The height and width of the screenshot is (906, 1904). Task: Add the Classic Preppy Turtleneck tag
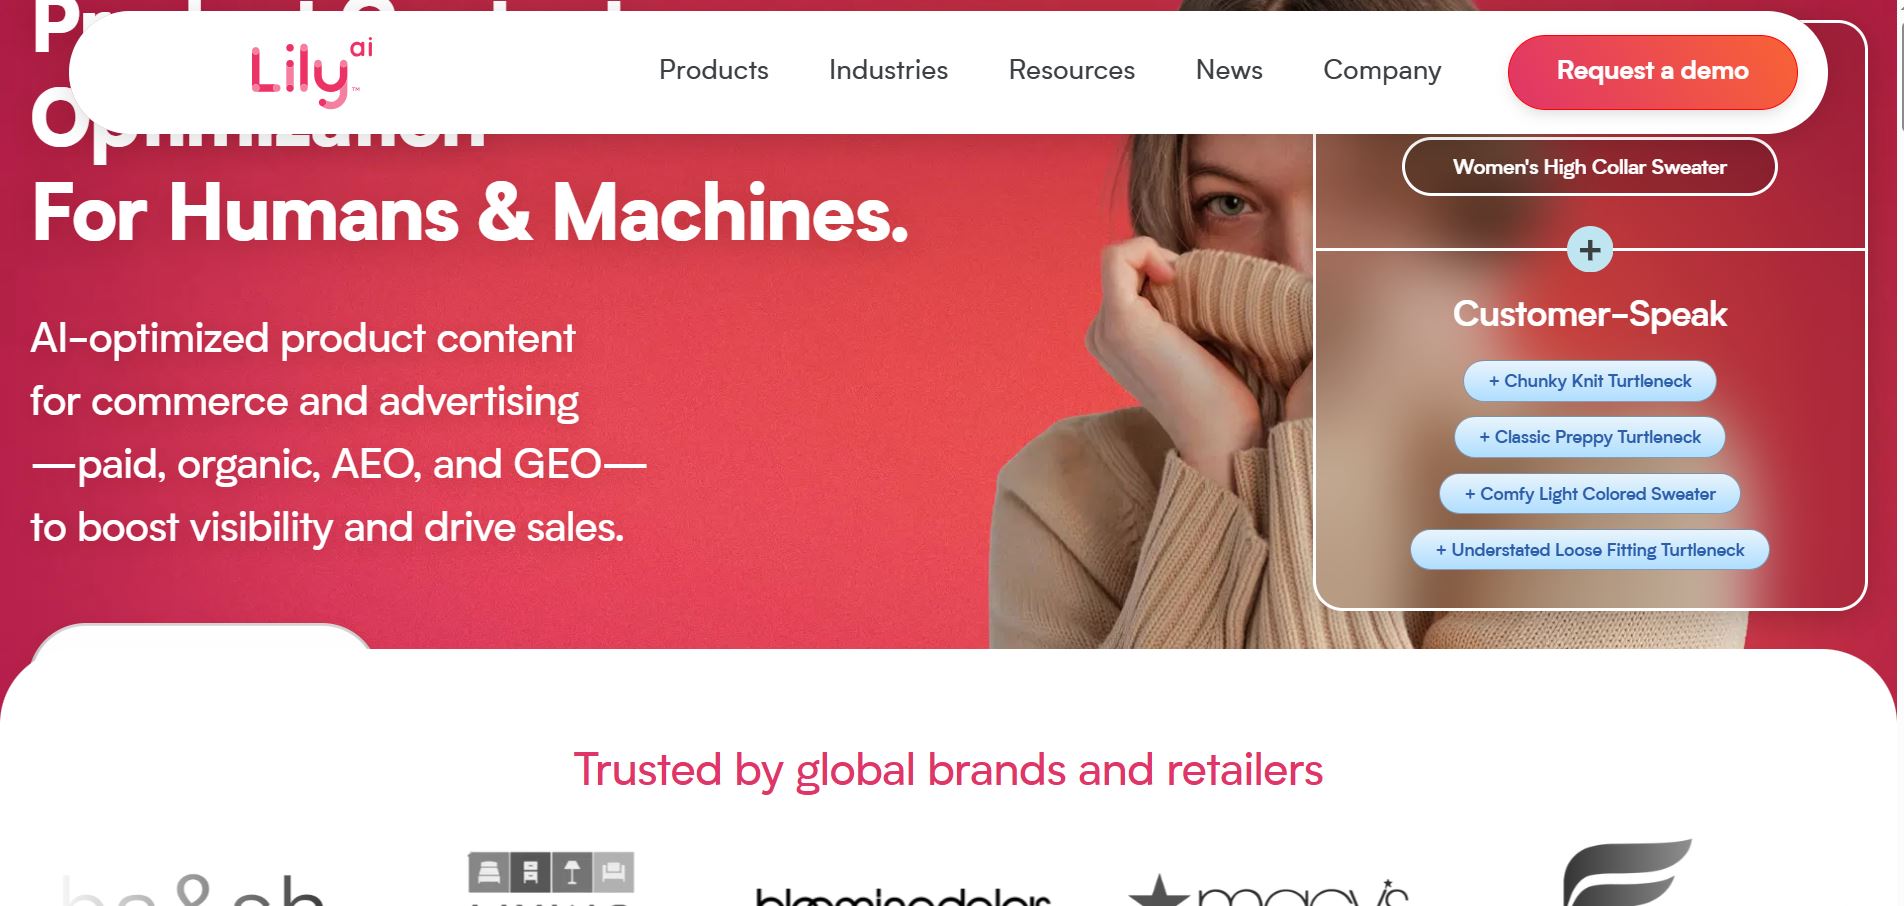(1589, 437)
